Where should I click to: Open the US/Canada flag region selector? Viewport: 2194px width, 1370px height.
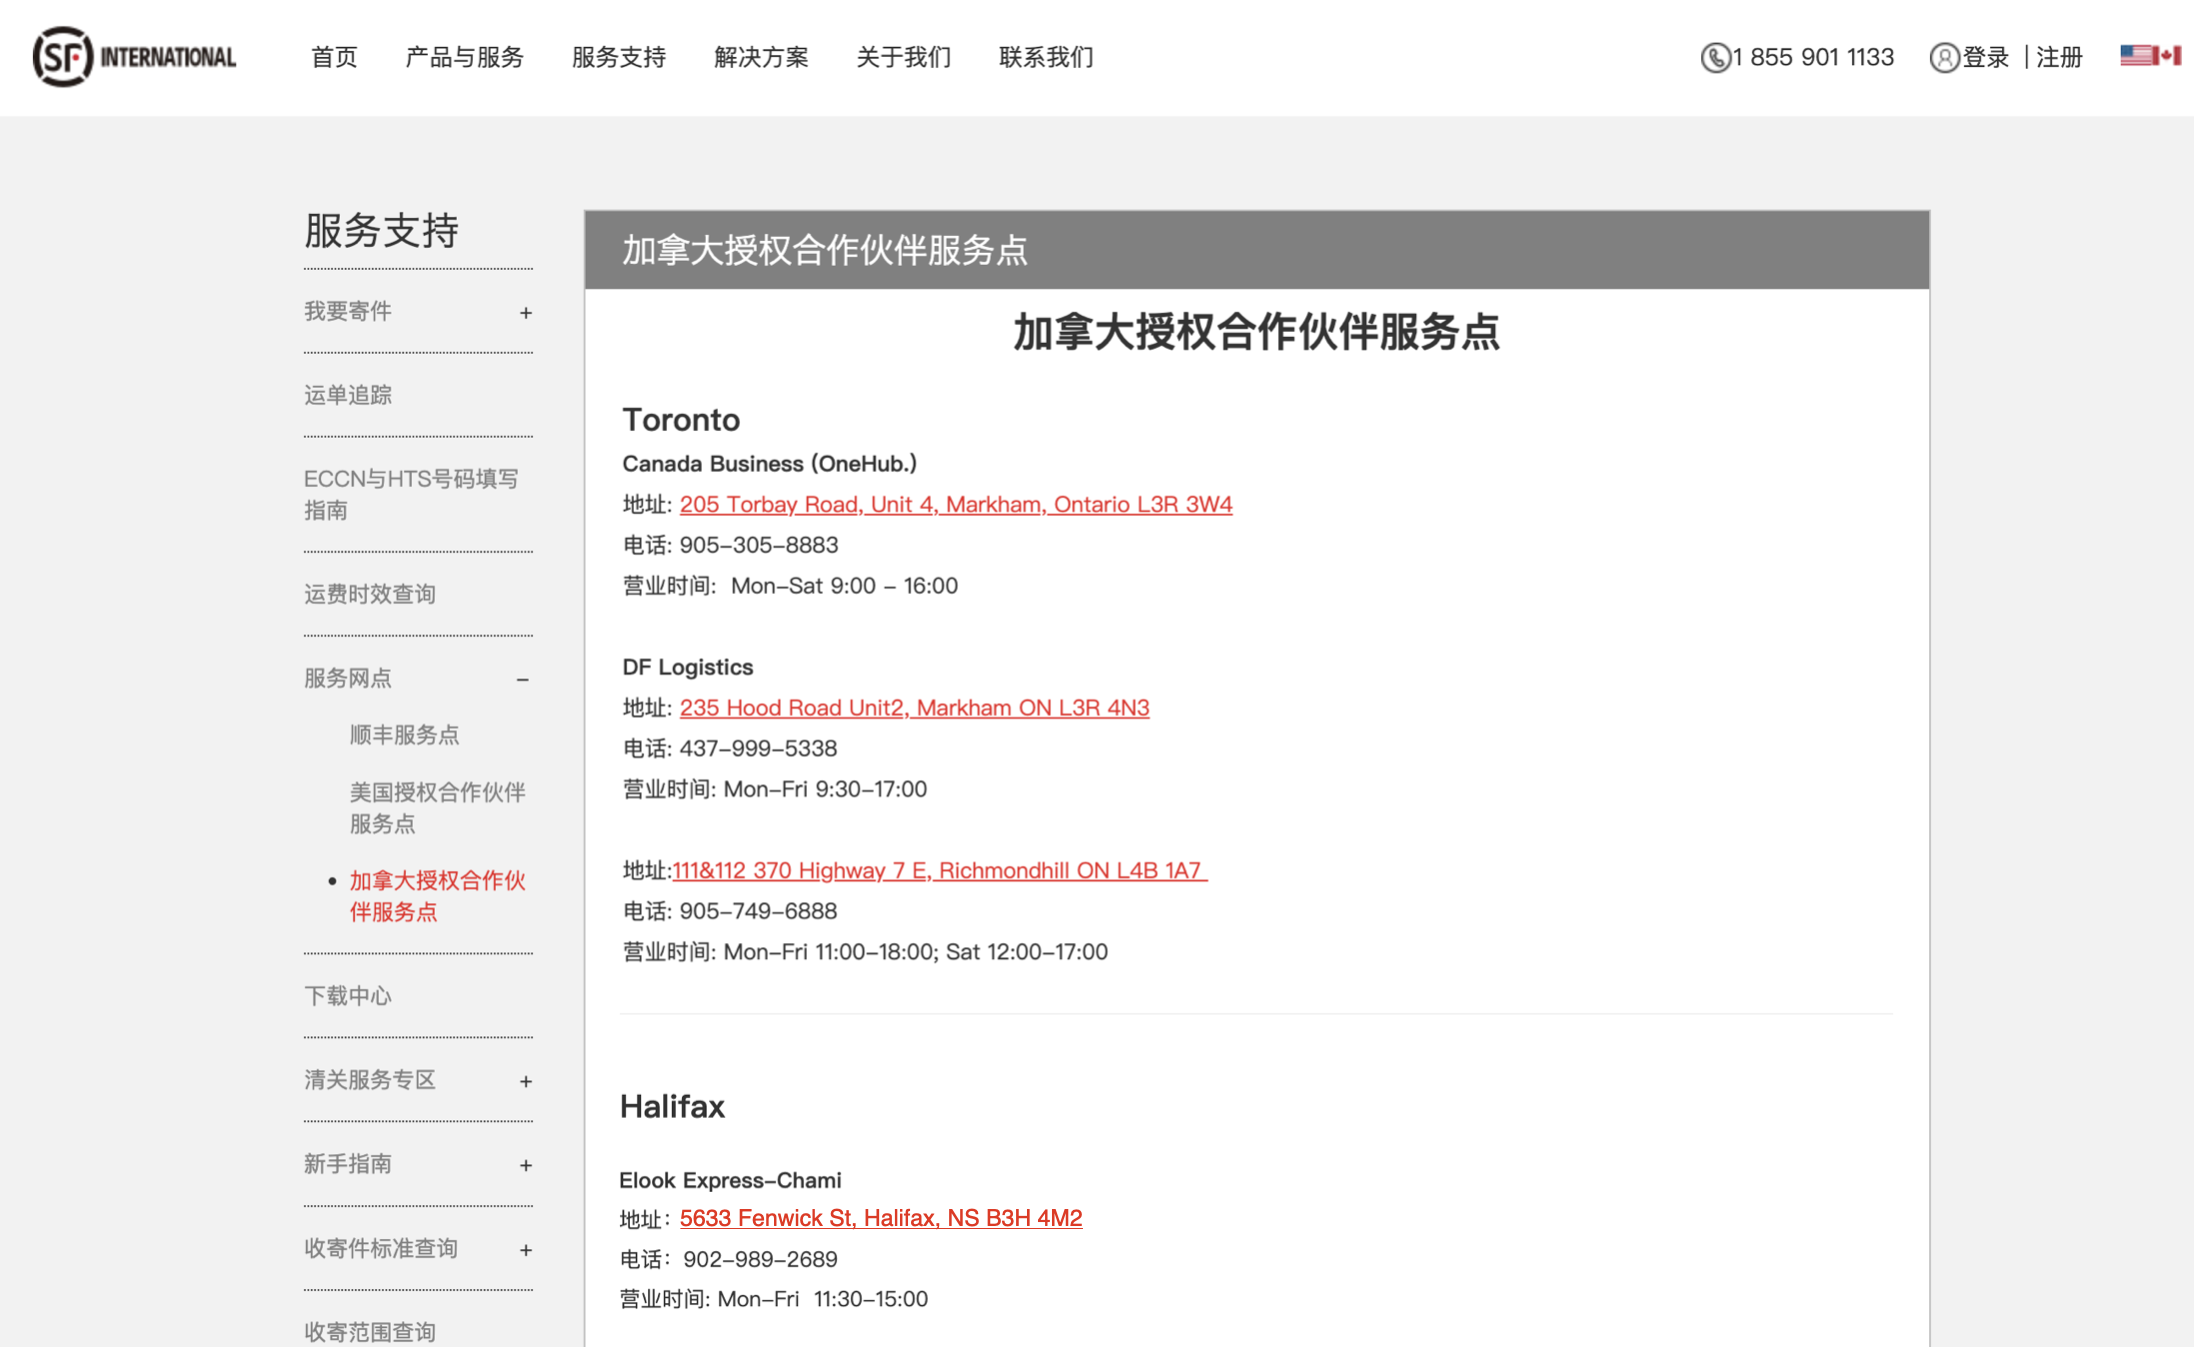(2150, 56)
